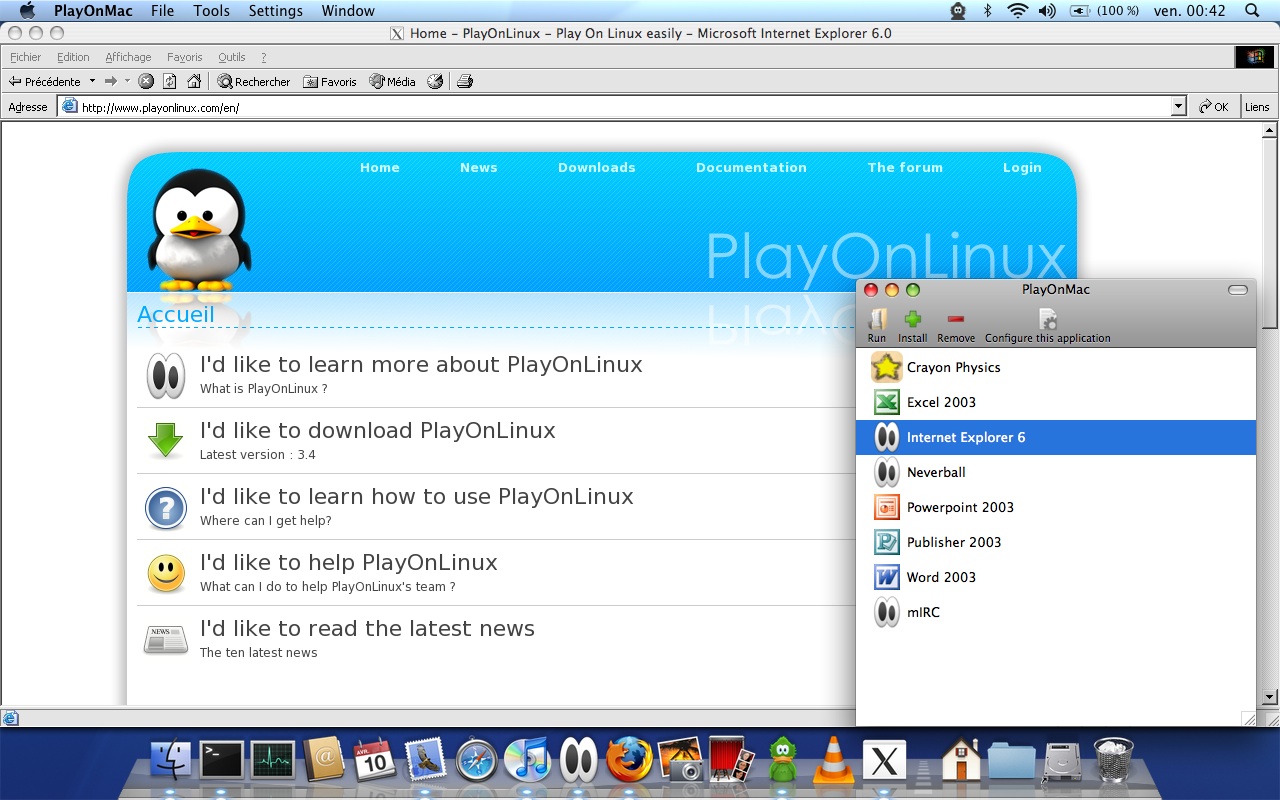Open IE Affichage menu
1280x800 pixels.
pyautogui.click(x=128, y=57)
